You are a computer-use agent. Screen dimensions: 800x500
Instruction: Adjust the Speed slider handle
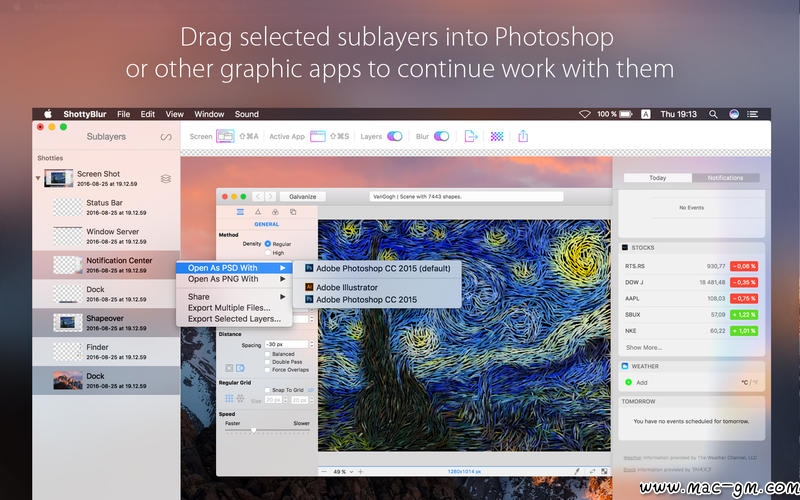(x=254, y=431)
